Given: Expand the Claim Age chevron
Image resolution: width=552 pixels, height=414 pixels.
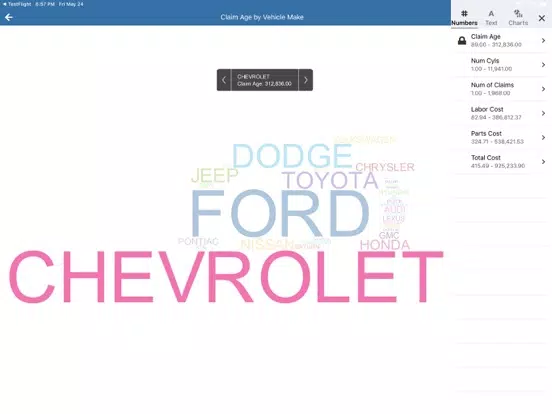Looking at the screenshot, I should (x=543, y=40).
